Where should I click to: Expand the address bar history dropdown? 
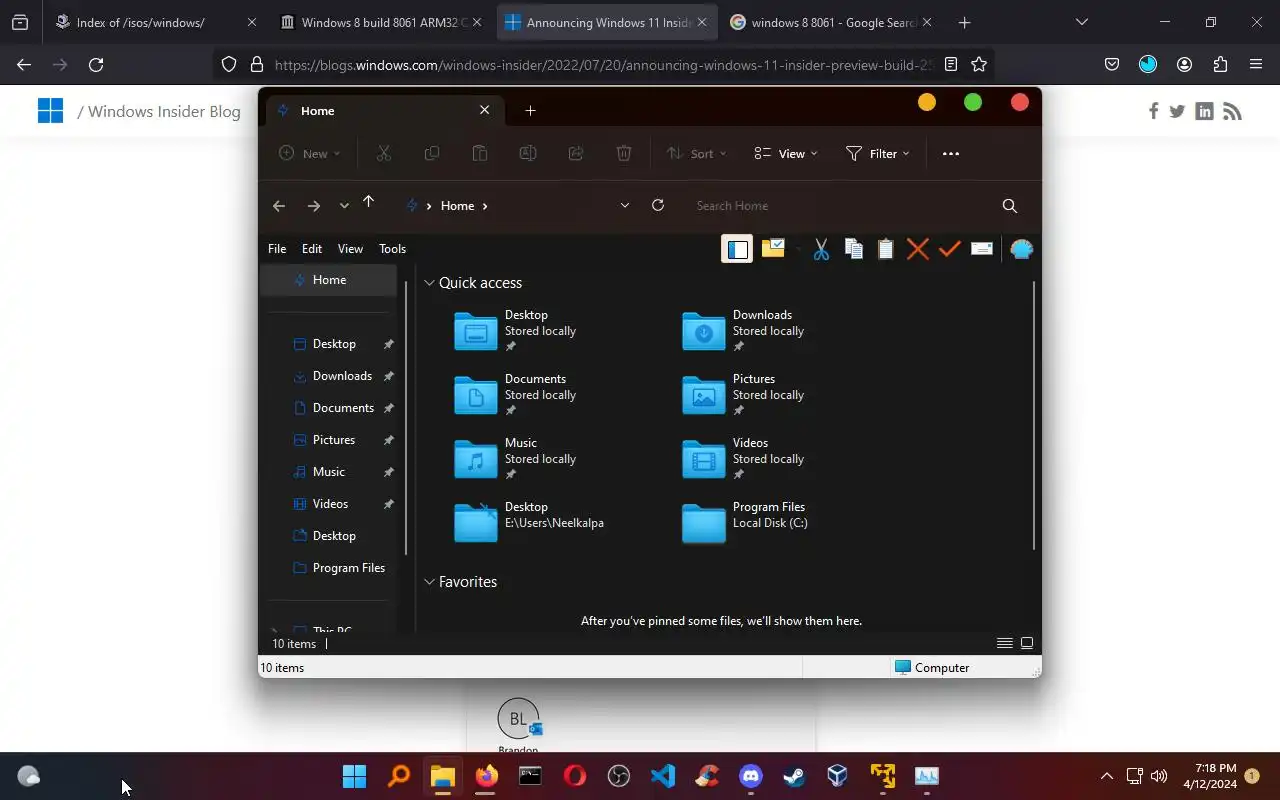[625, 206]
